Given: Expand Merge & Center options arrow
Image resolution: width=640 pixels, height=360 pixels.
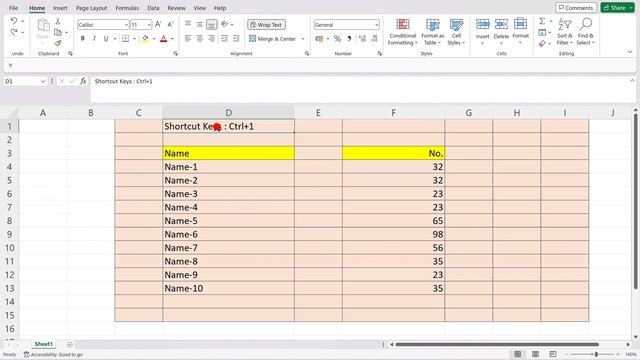Looking at the screenshot, I should coord(303,39).
